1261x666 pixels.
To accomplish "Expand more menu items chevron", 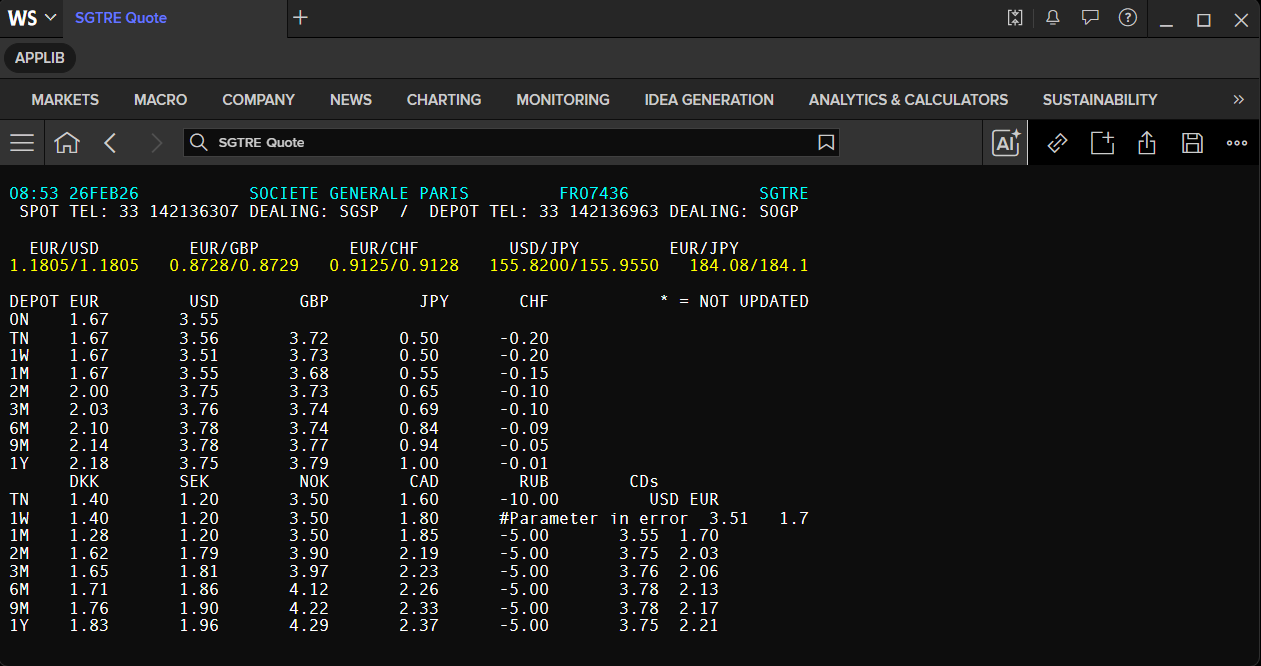I will point(1239,100).
